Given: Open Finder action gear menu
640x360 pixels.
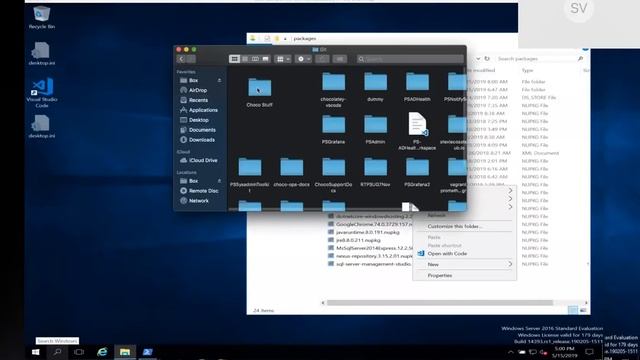Looking at the screenshot, I should pyautogui.click(x=304, y=59).
